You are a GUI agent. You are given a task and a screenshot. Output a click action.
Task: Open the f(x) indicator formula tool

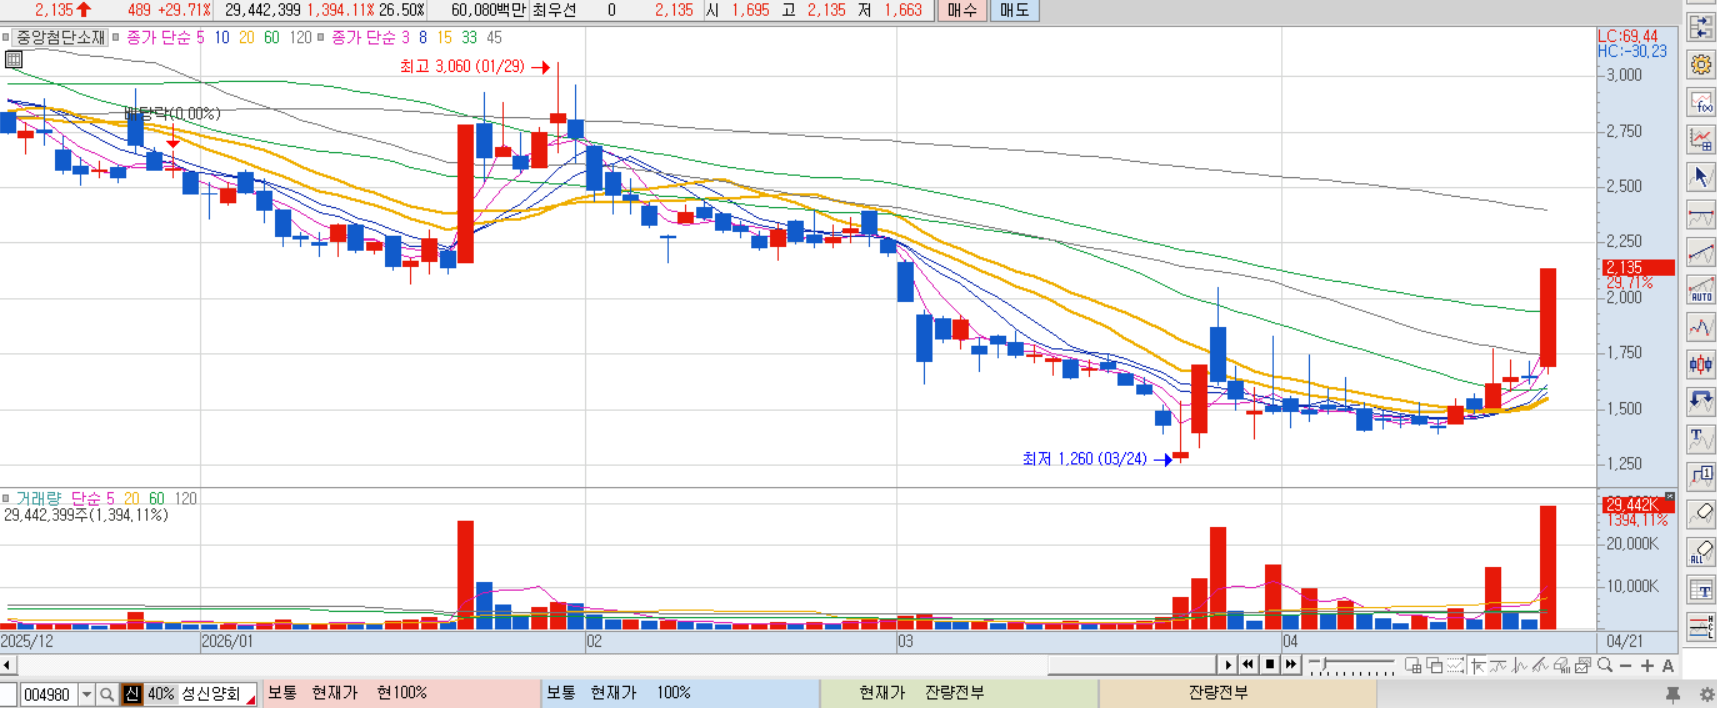pos(1700,102)
